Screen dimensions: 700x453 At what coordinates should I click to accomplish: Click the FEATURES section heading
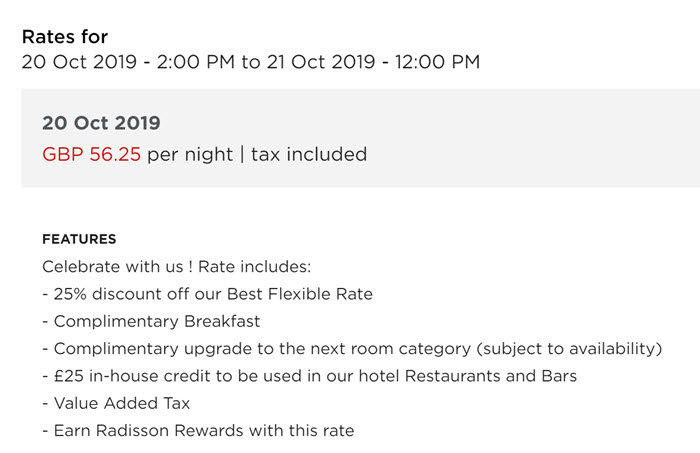[x=79, y=239]
